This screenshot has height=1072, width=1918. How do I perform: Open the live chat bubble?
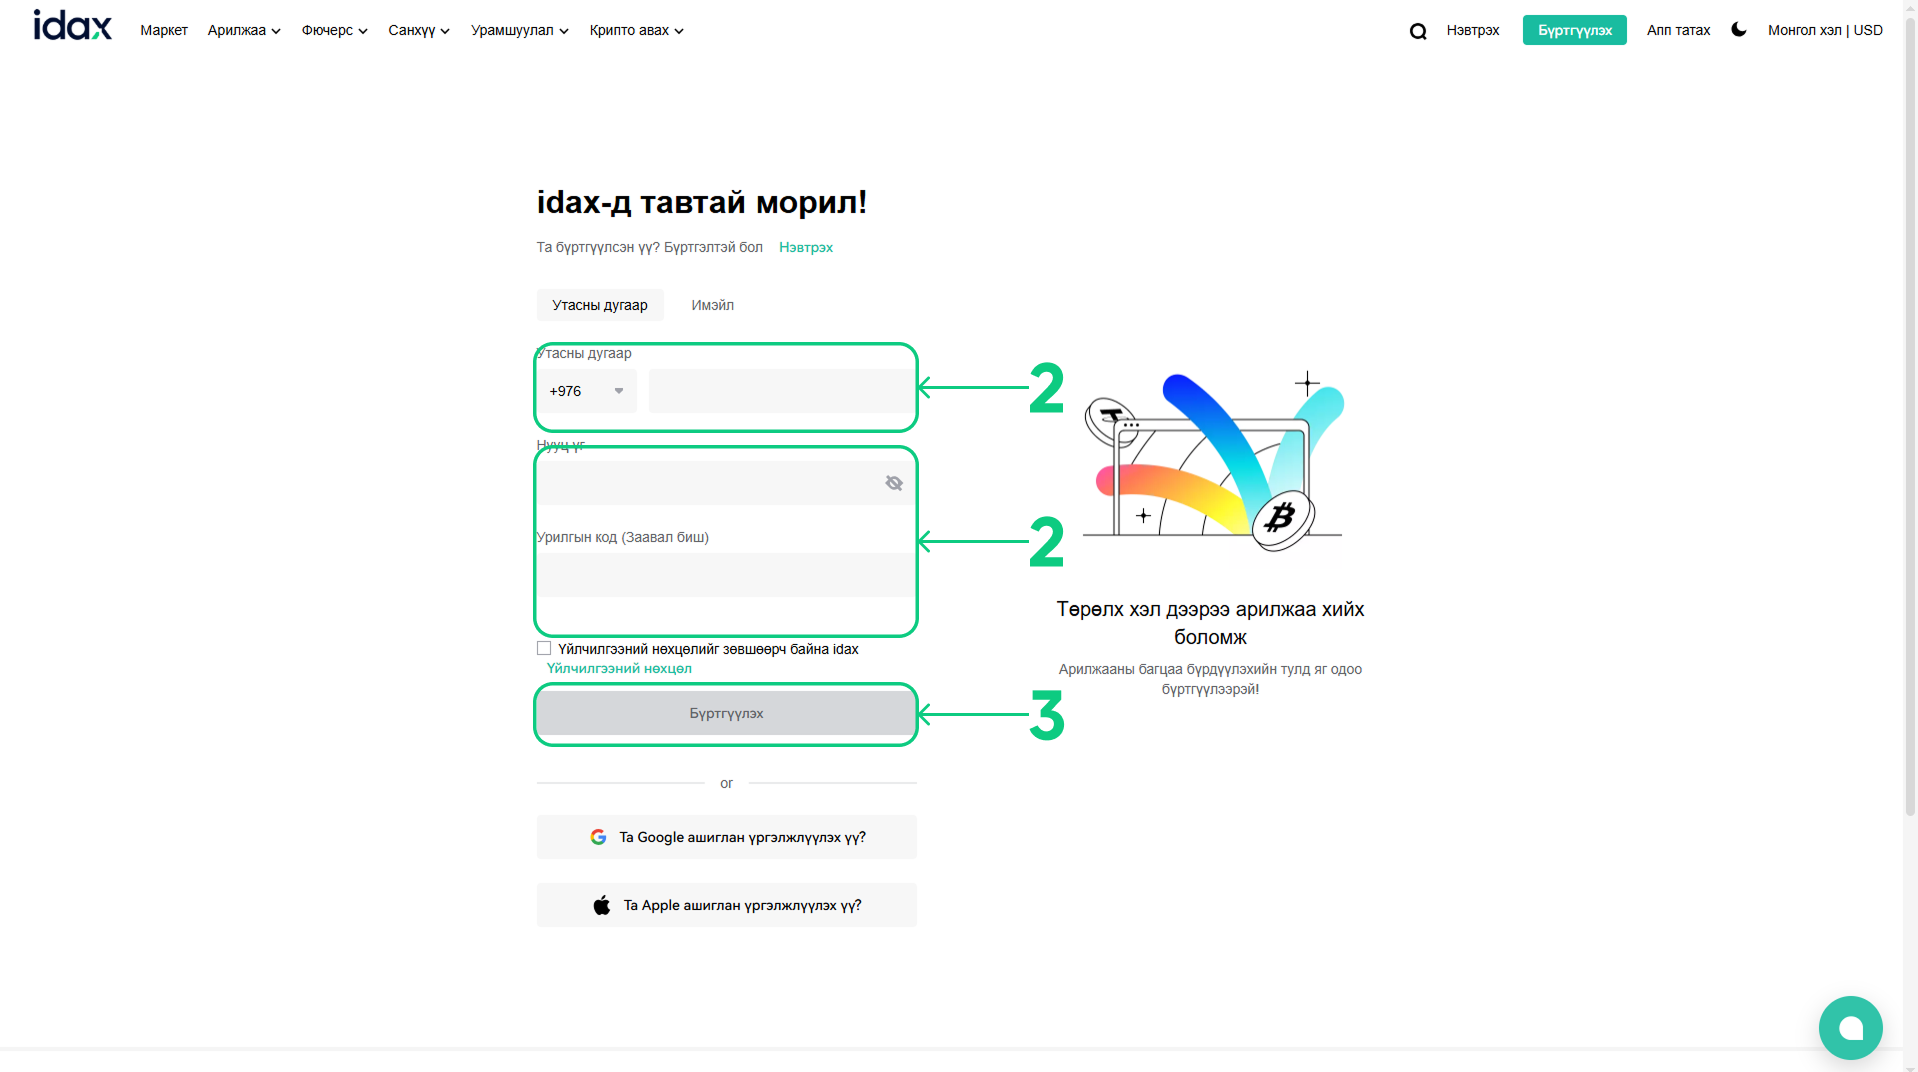1849,1027
